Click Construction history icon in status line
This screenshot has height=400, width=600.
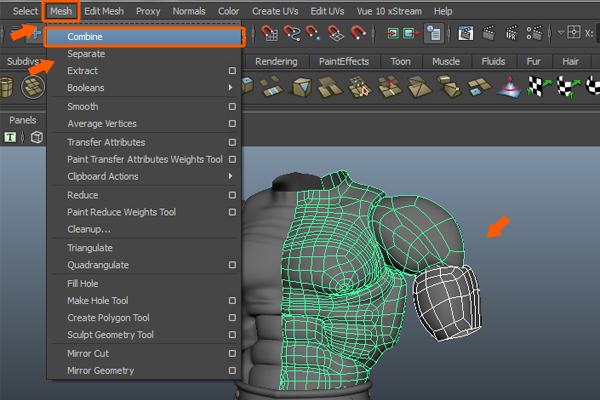click(433, 33)
